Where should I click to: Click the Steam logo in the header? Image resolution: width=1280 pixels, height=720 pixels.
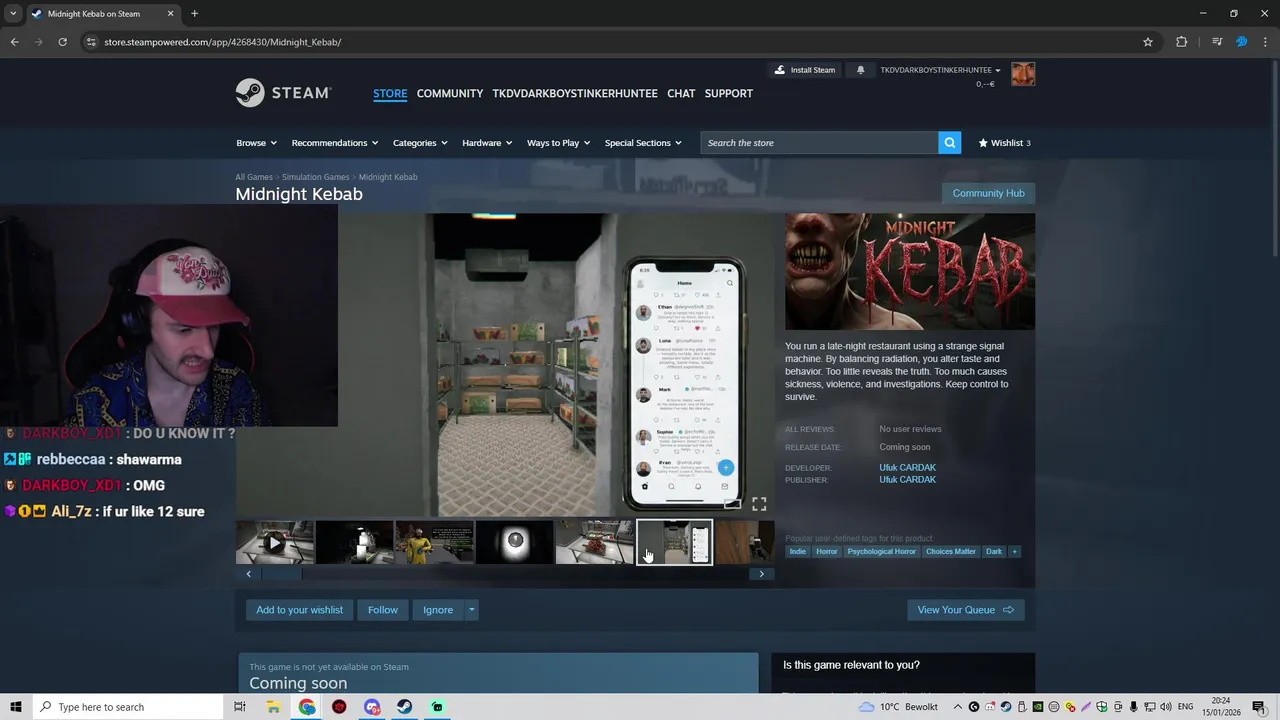click(283, 93)
